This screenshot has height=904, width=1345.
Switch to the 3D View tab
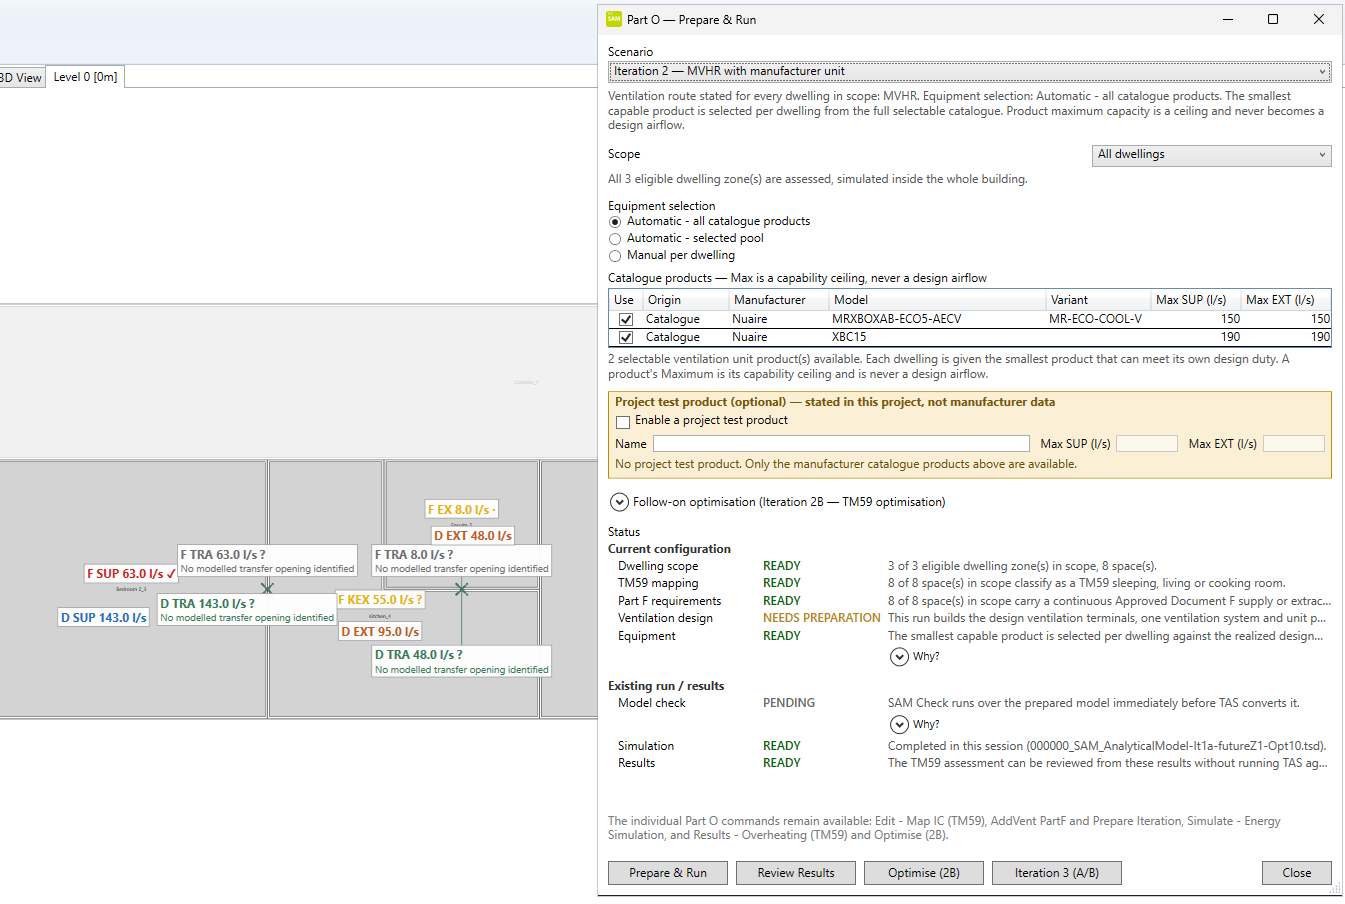coord(21,78)
